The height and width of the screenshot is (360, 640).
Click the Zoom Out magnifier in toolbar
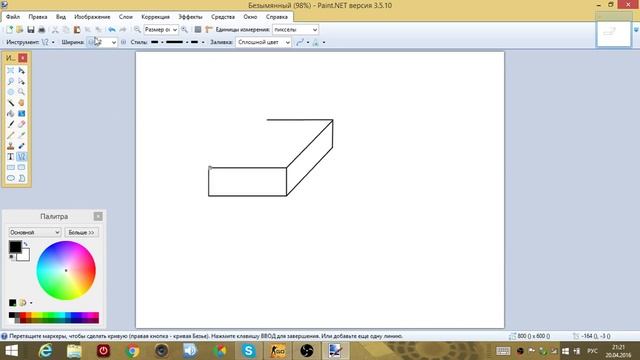click(x=137, y=29)
